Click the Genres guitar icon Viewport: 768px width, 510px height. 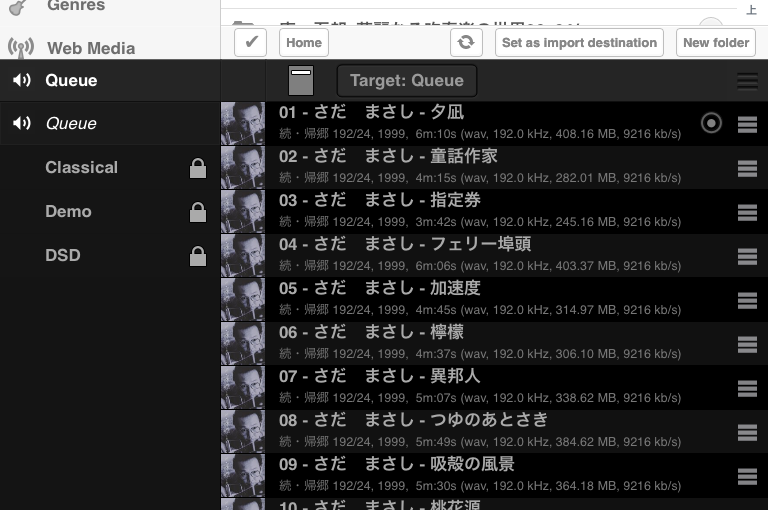point(18,7)
